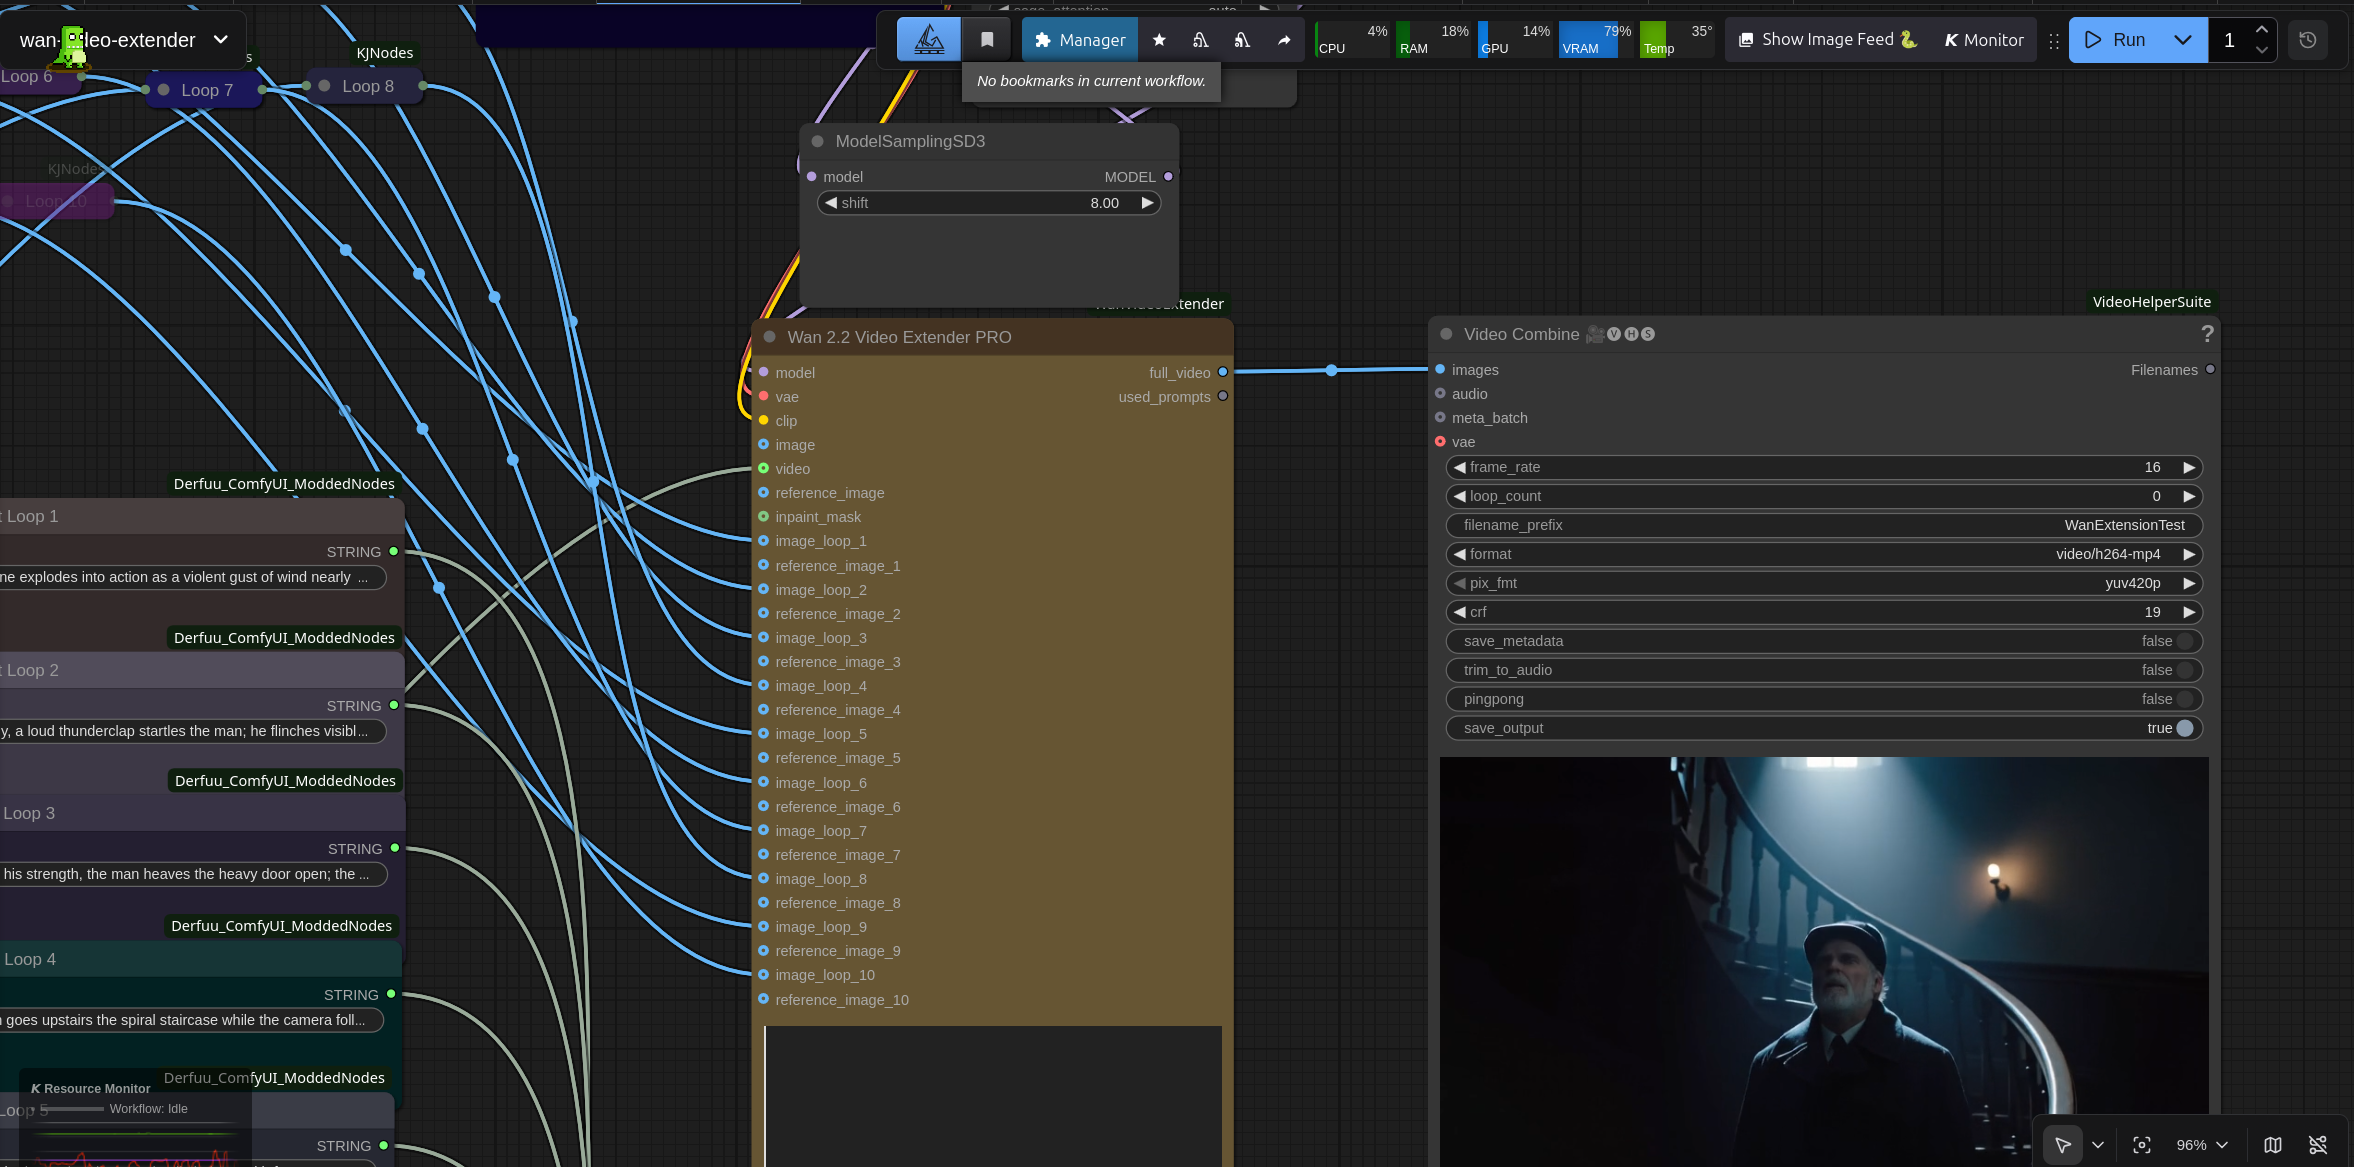Disable the save_output toggle
2354x1167 pixels.
(2185, 728)
